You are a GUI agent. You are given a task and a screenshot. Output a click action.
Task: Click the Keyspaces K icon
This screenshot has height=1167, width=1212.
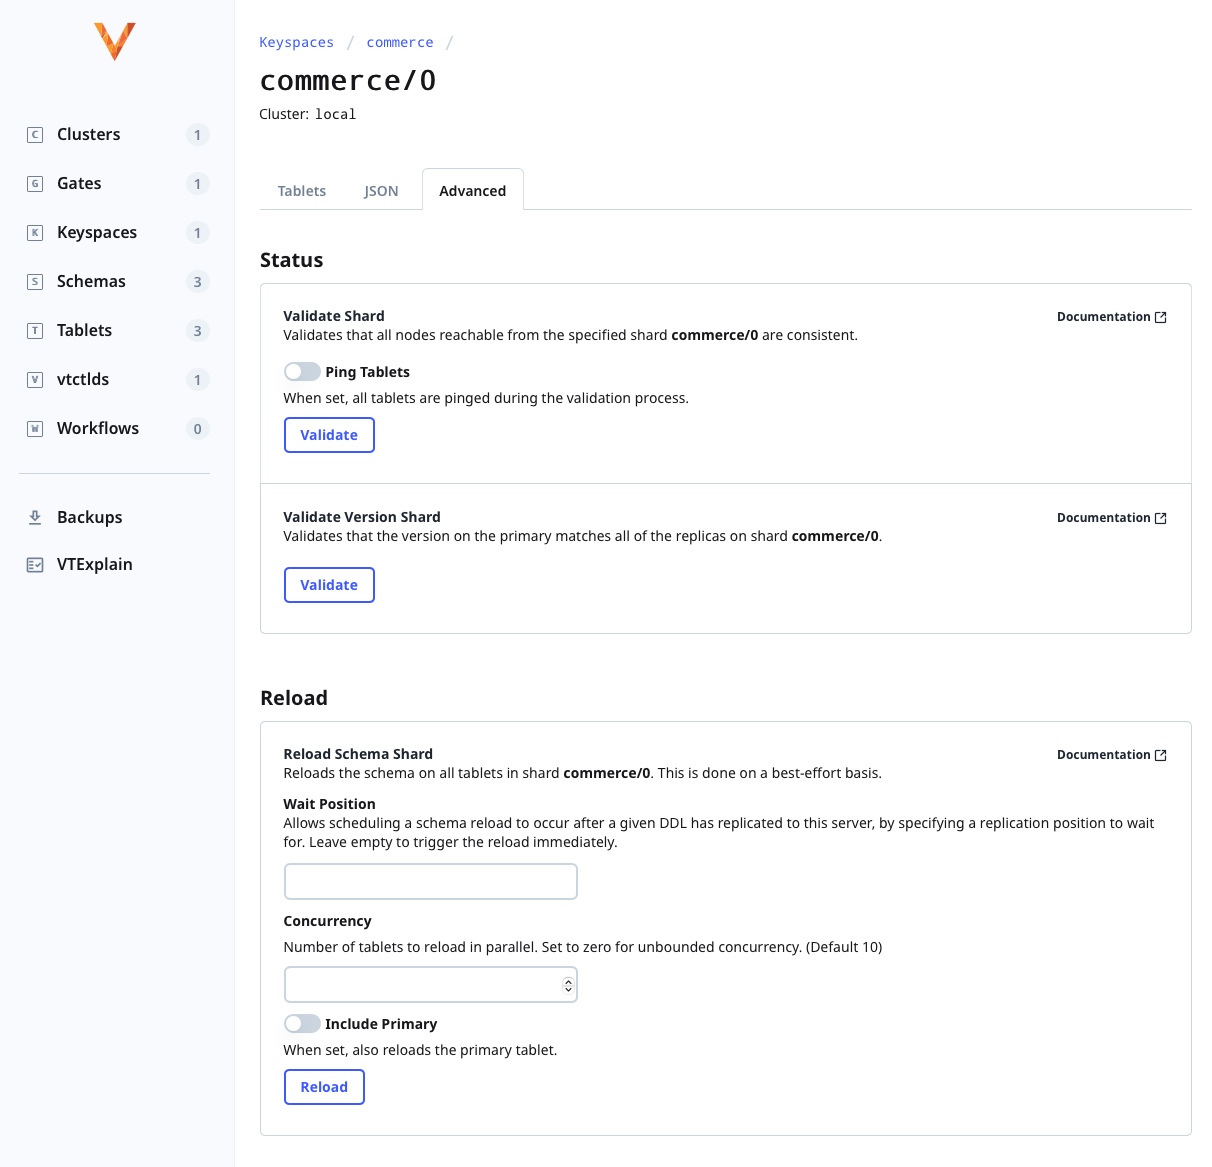pyautogui.click(x=35, y=232)
